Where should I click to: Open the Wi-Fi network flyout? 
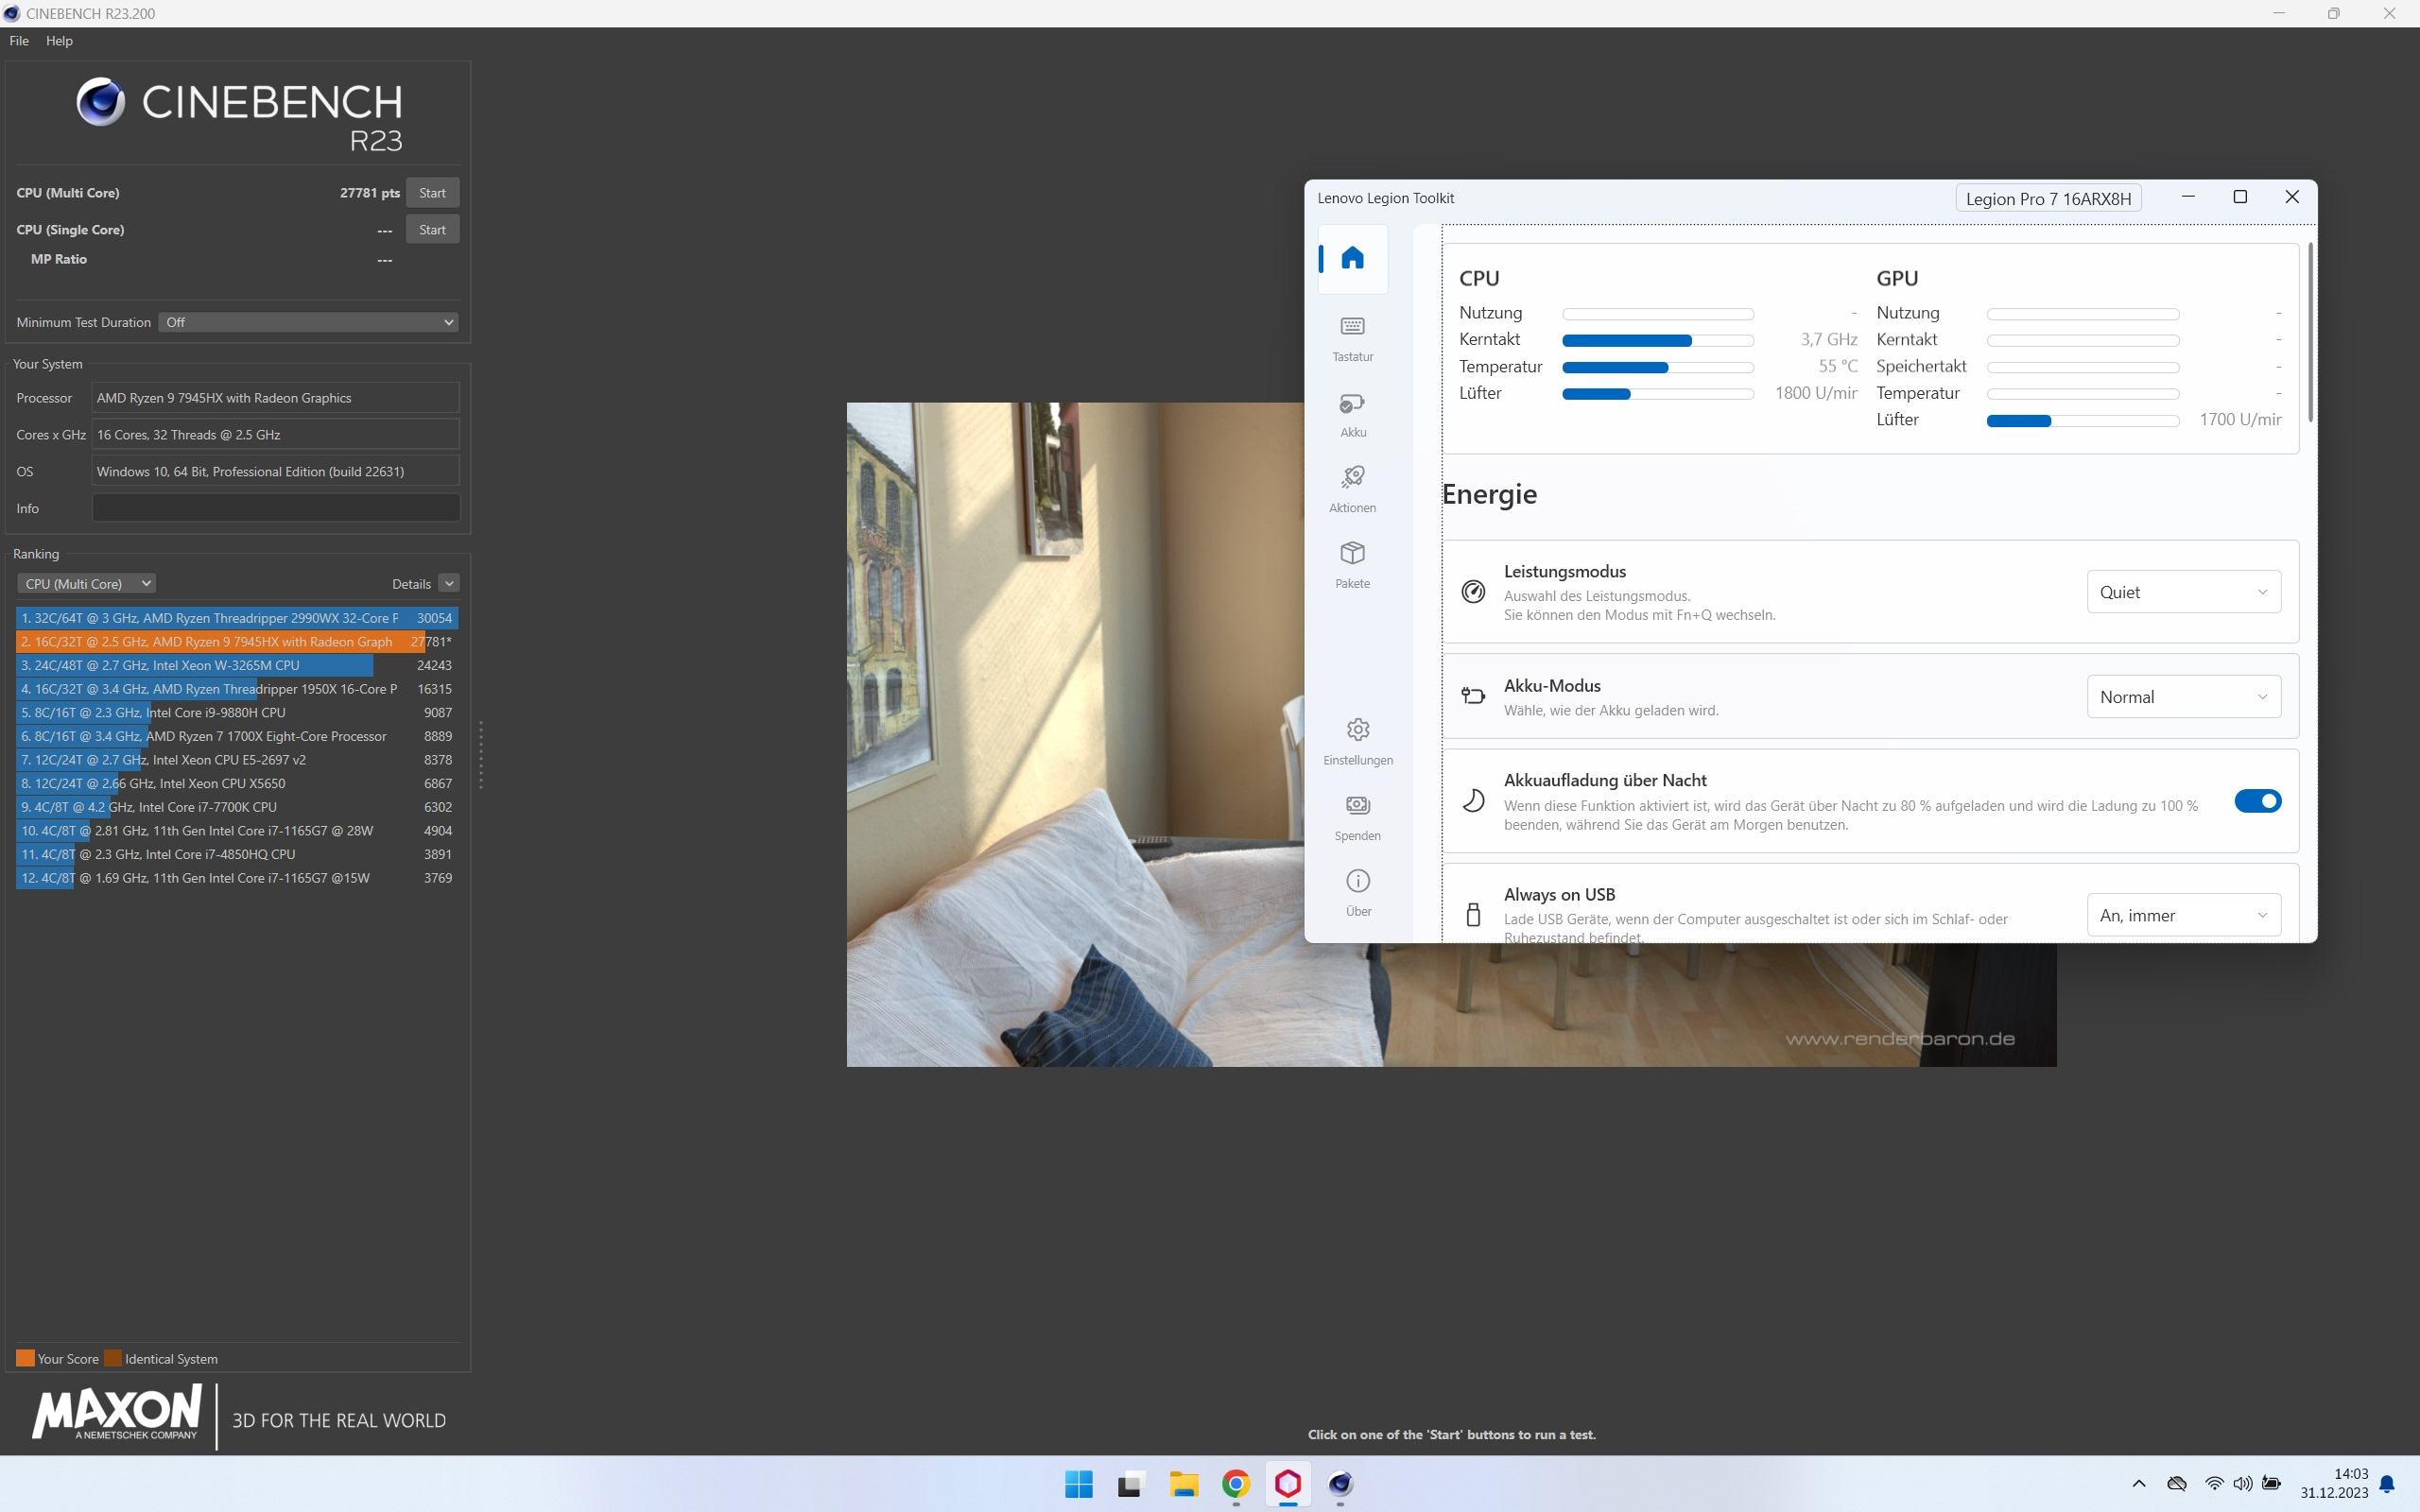(x=2213, y=1484)
